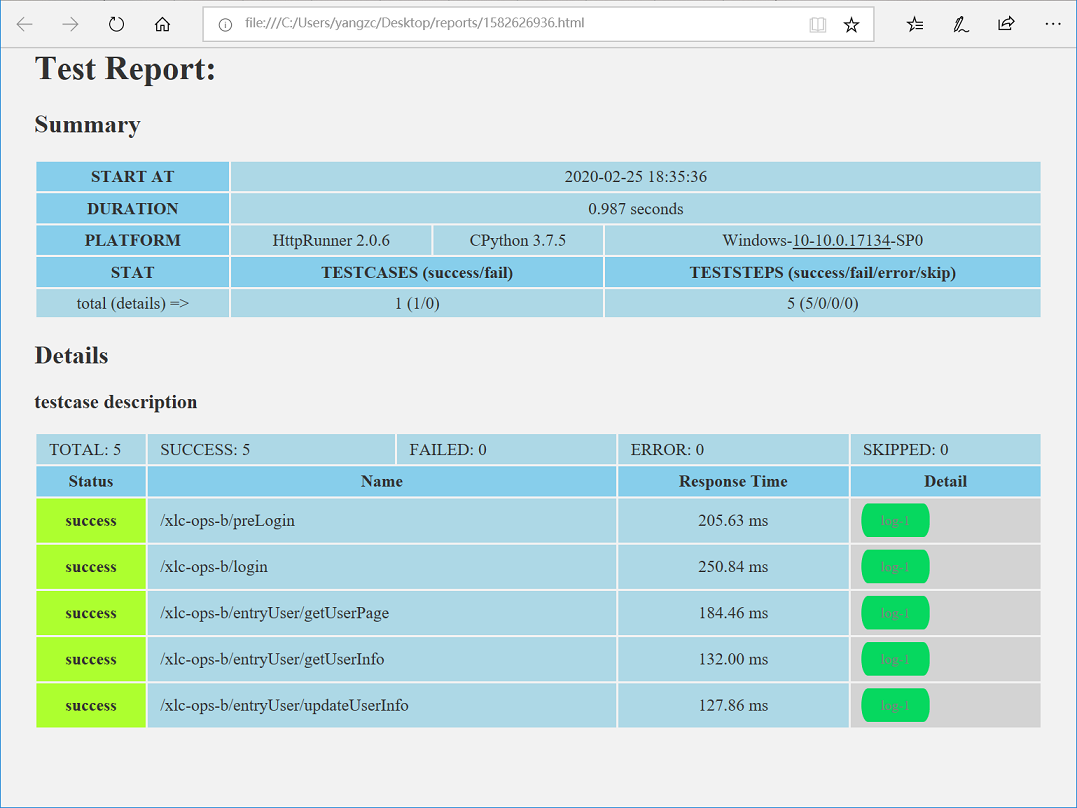
Task: Click the testcase description heading
Action: [115, 402]
